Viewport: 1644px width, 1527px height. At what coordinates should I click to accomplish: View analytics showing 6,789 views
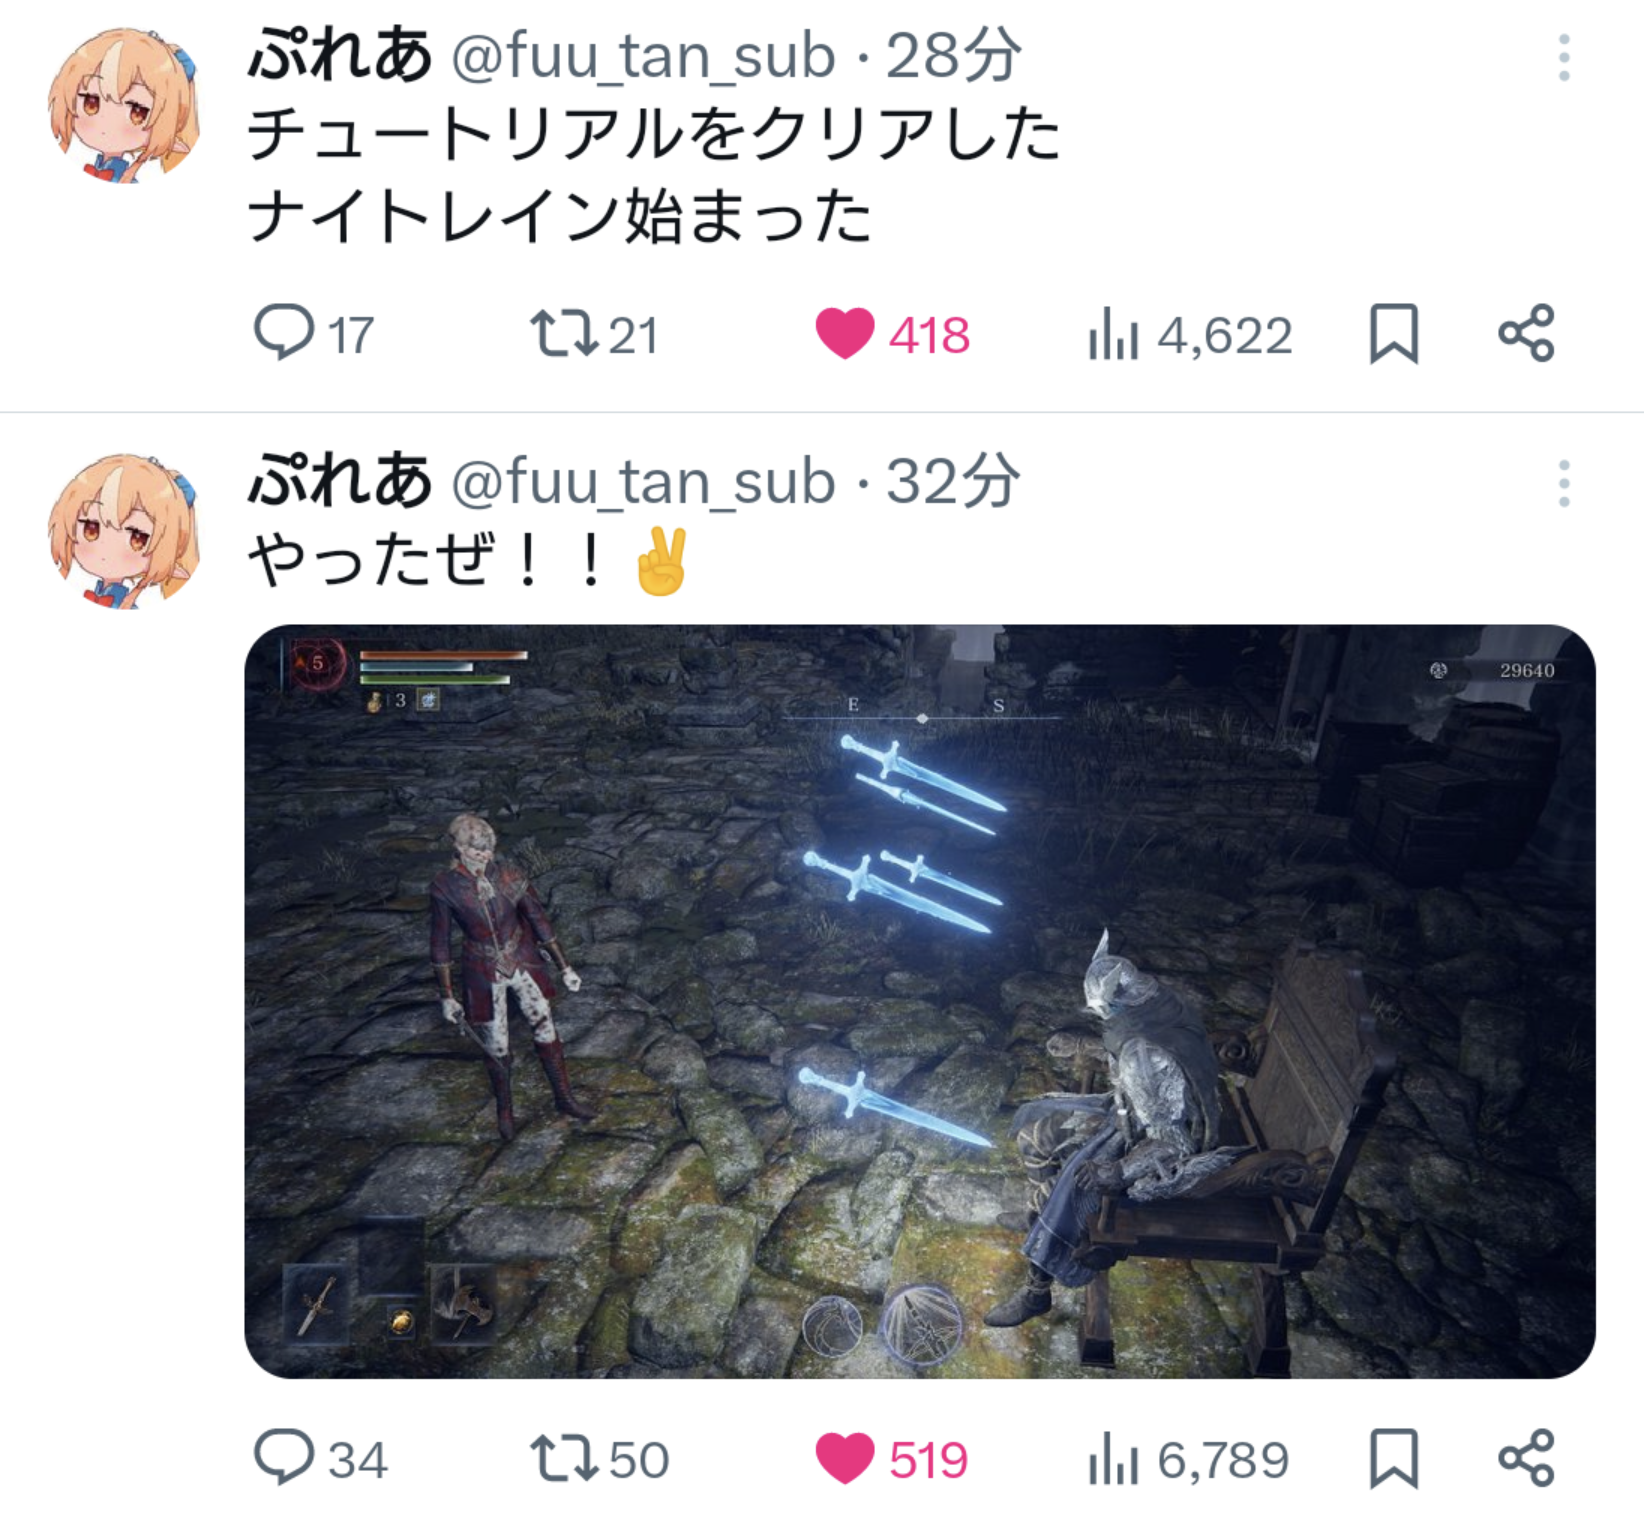[1188, 1459]
